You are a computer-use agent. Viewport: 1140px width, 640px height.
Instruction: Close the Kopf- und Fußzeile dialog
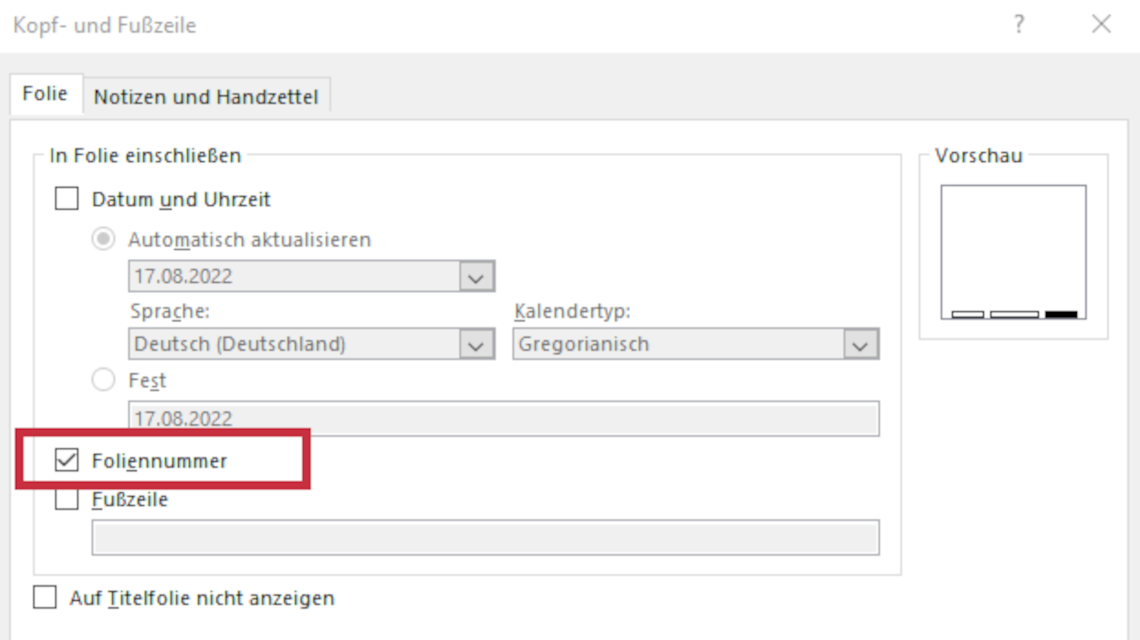[x=1101, y=24]
